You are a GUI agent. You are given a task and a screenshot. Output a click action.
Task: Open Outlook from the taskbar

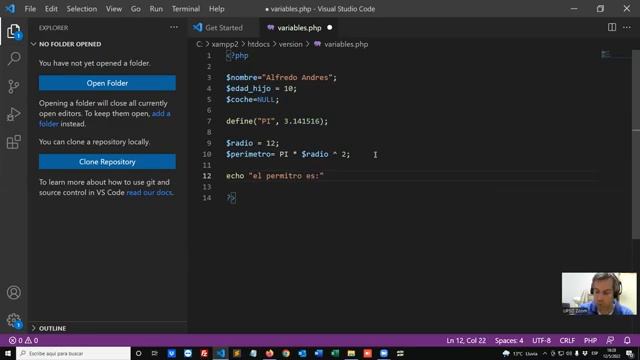pyautogui.click(x=302, y=353)
